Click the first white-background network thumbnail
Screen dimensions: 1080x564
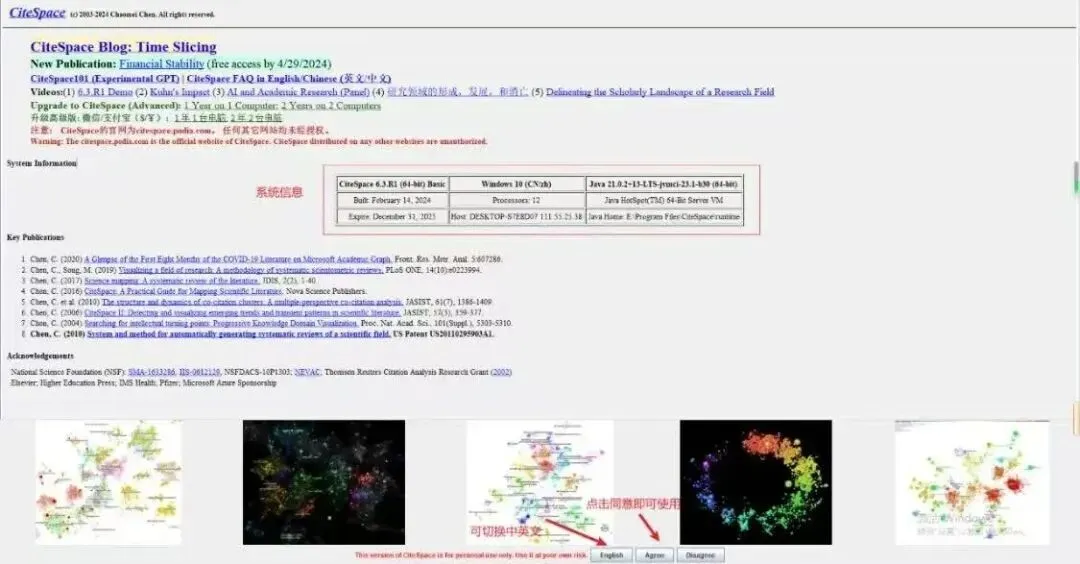108,482
